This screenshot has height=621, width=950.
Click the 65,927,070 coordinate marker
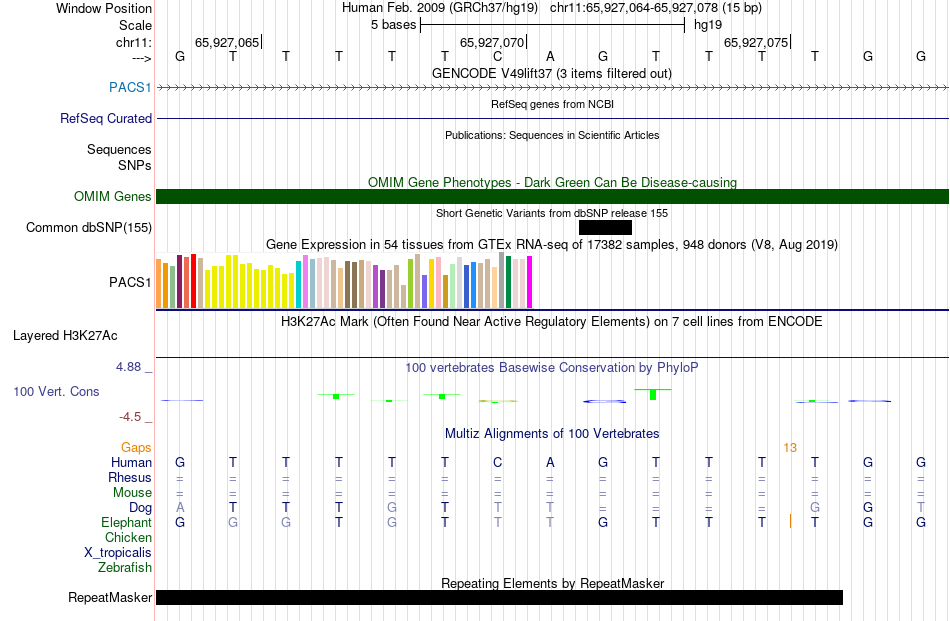coord(492,42)
